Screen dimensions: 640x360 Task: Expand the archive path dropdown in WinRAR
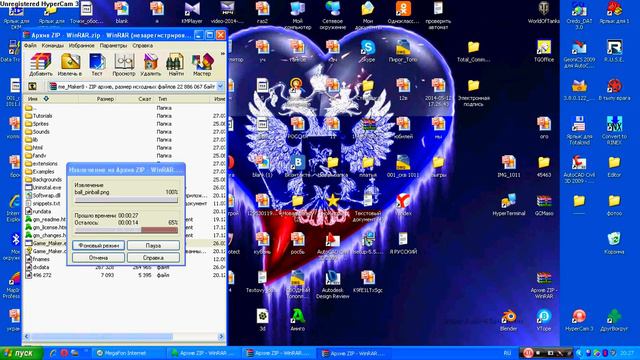220,87
